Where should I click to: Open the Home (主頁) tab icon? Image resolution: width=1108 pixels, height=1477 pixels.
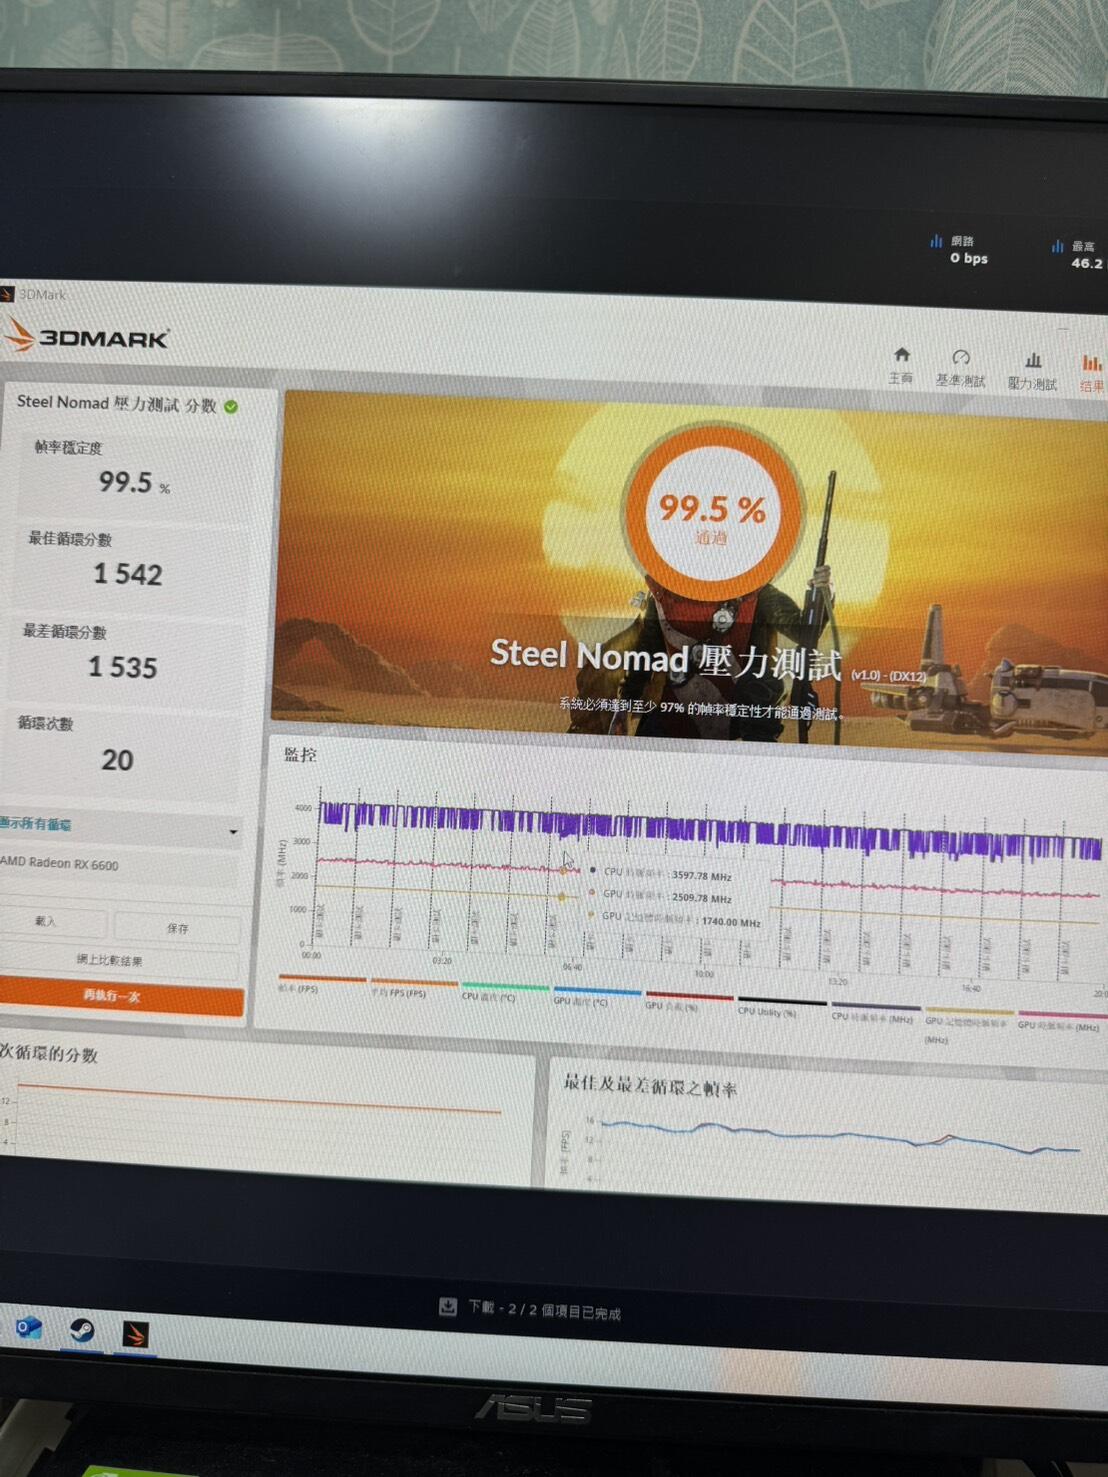pos(902,355)
